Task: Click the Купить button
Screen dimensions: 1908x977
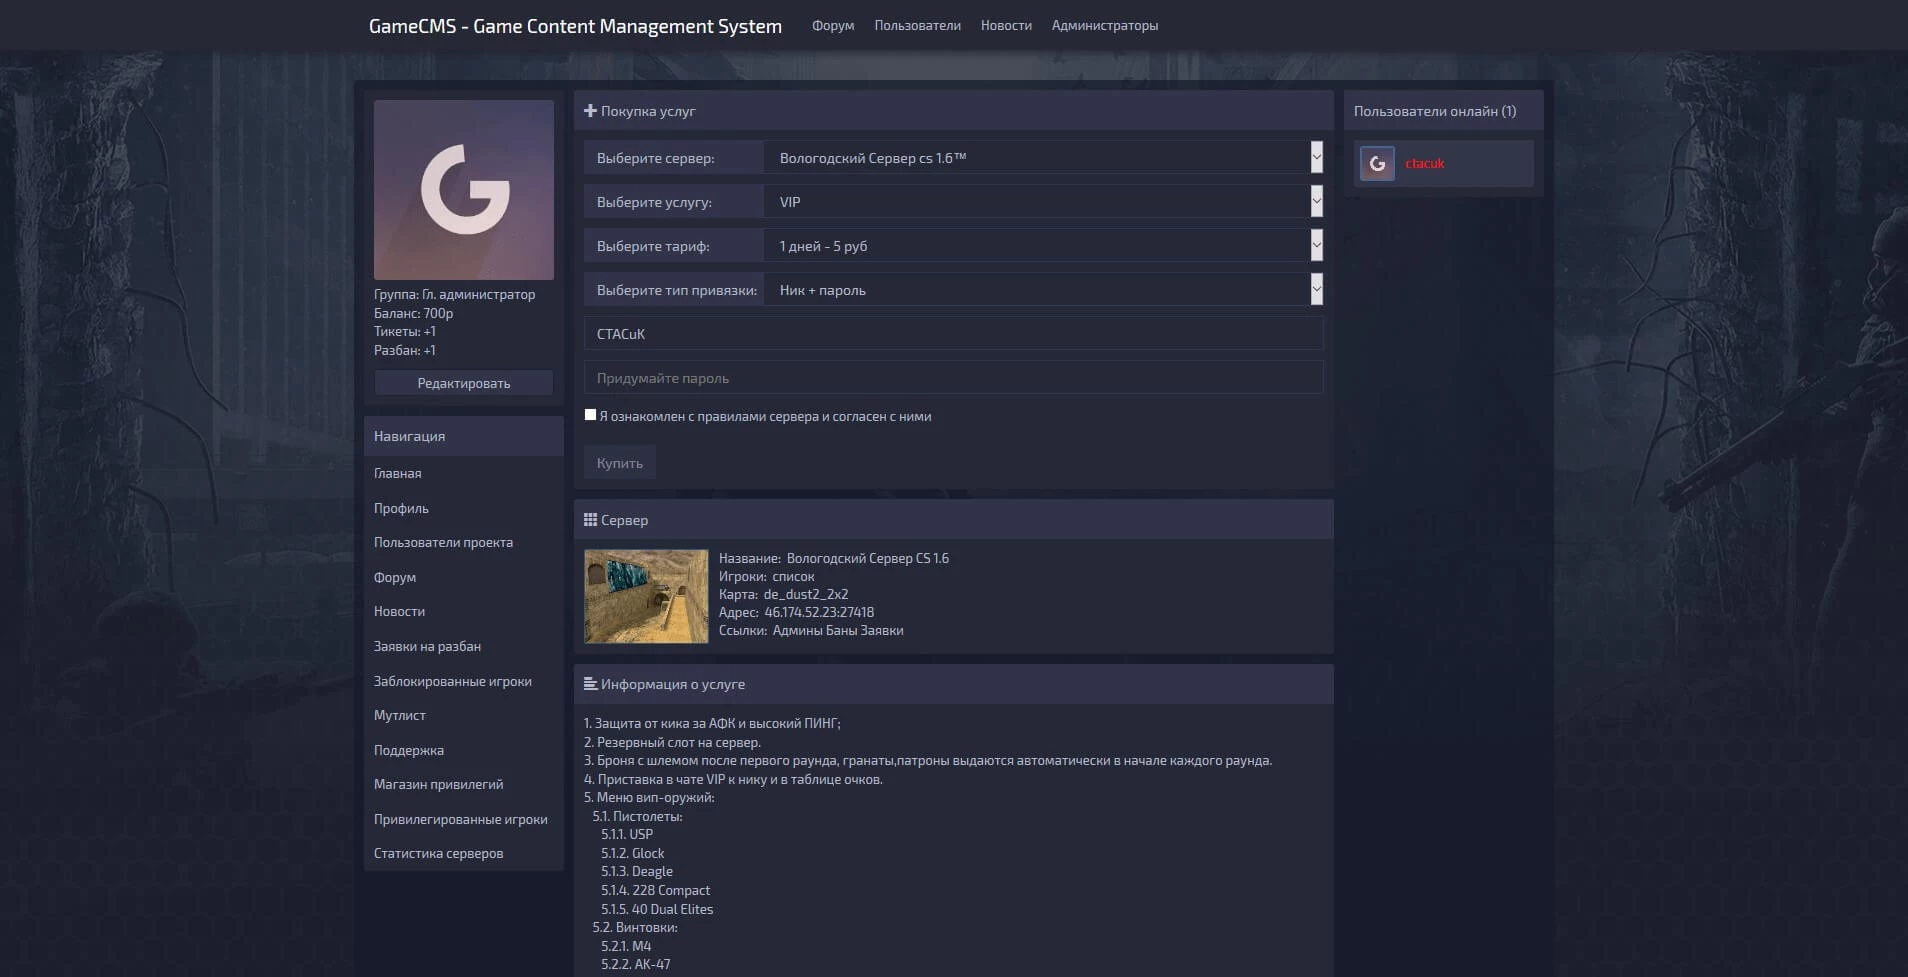Action: pyautogui.click(x=620, y=463)
